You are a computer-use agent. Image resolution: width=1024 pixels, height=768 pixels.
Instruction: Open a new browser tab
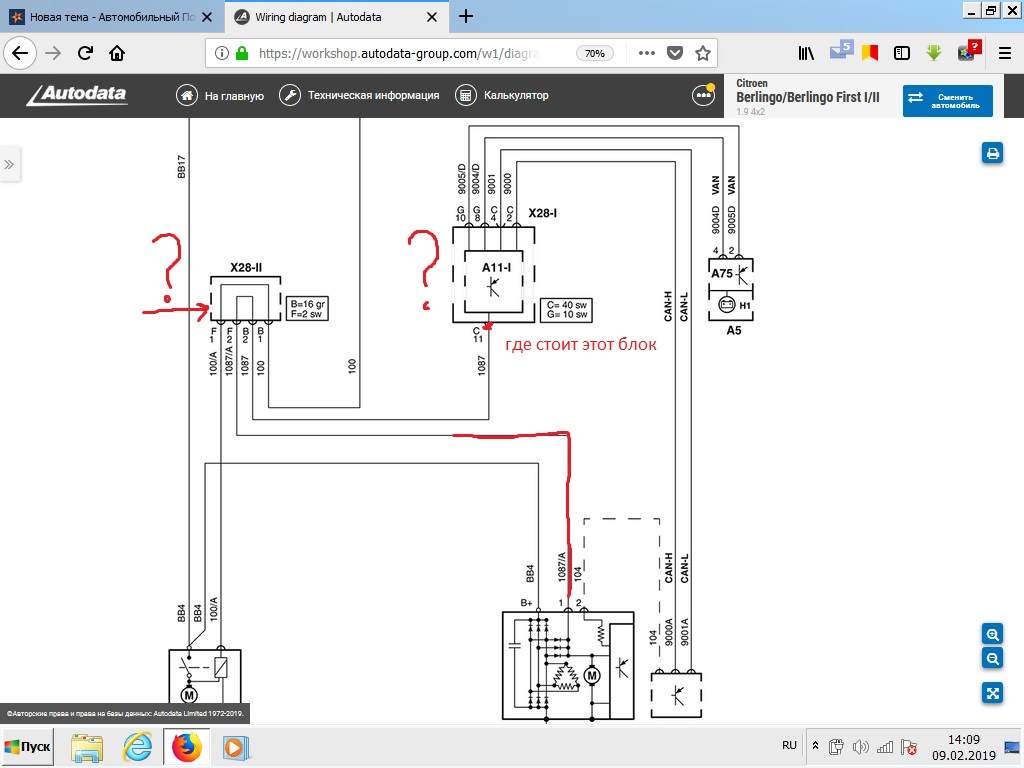pyautogui.click(x=466, y=17)
